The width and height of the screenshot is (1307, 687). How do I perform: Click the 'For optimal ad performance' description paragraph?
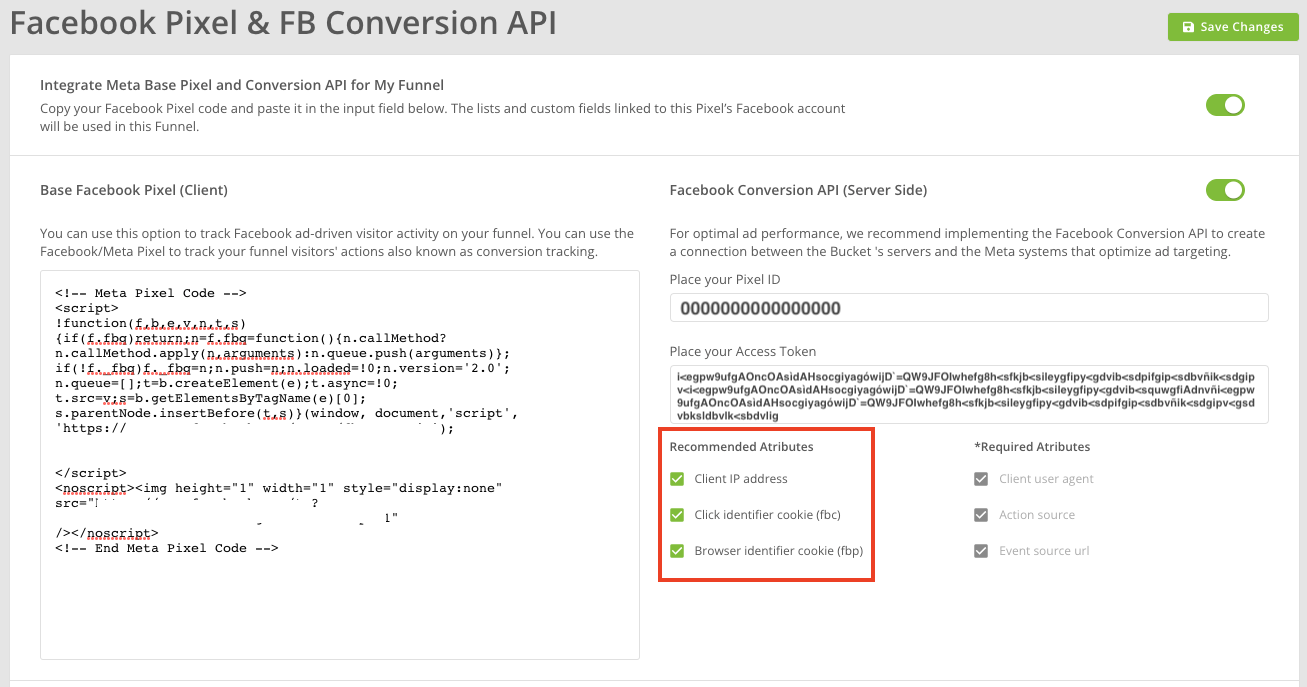pos(967,243)
